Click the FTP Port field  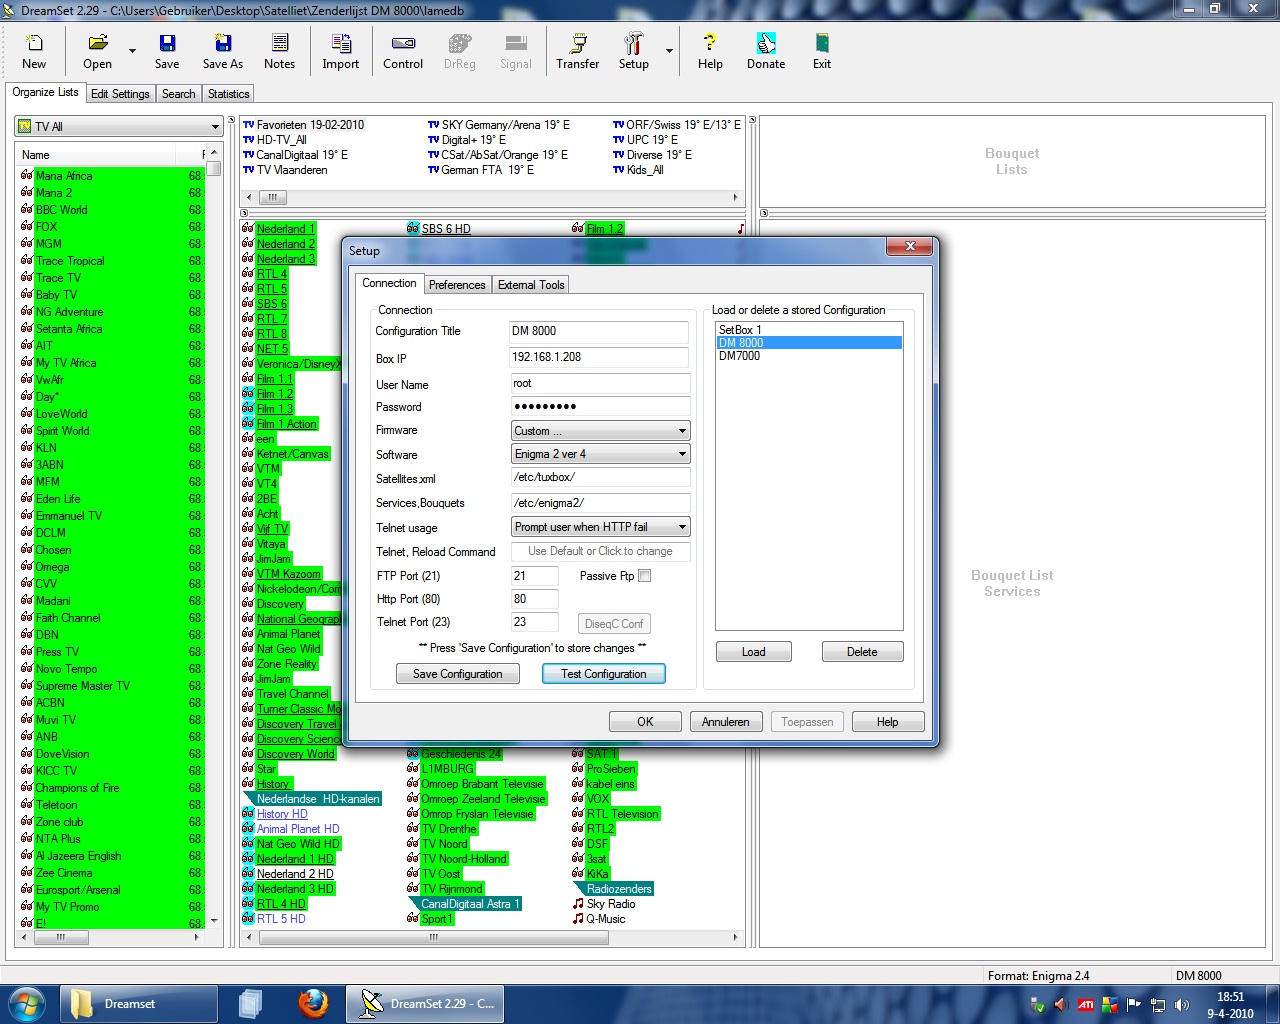click(x=534, y=576)
